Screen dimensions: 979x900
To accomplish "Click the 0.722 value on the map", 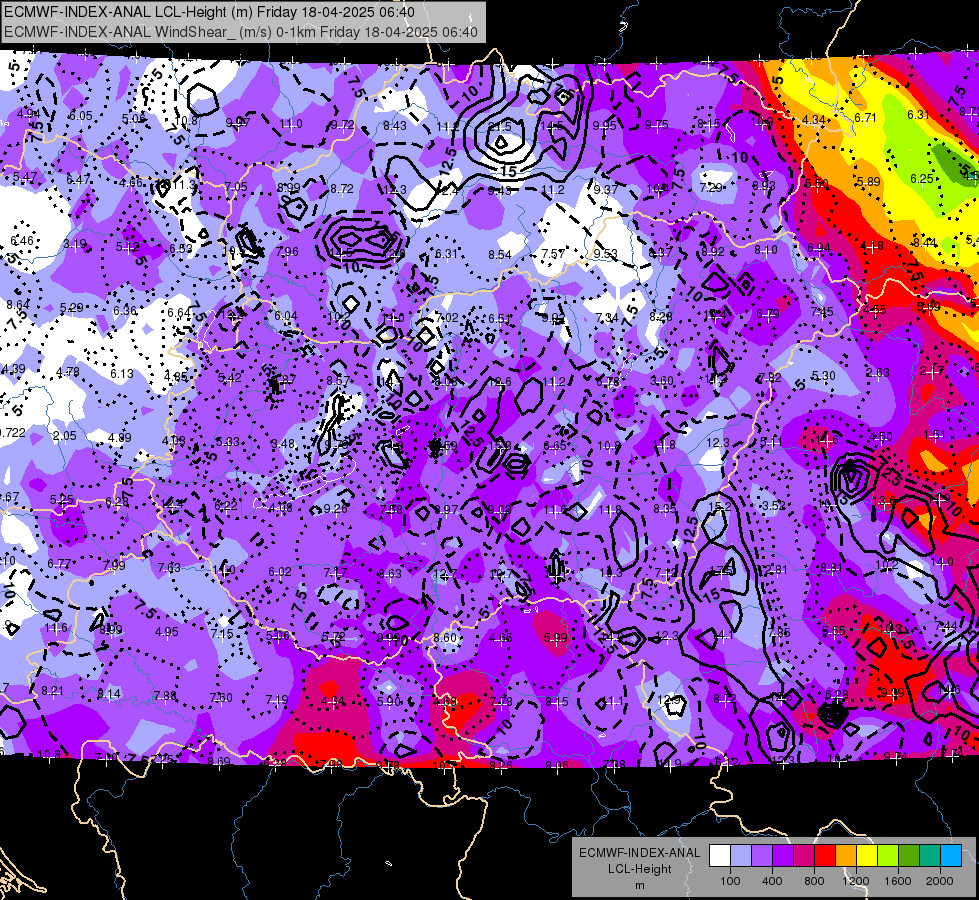I will pos(12,433).
